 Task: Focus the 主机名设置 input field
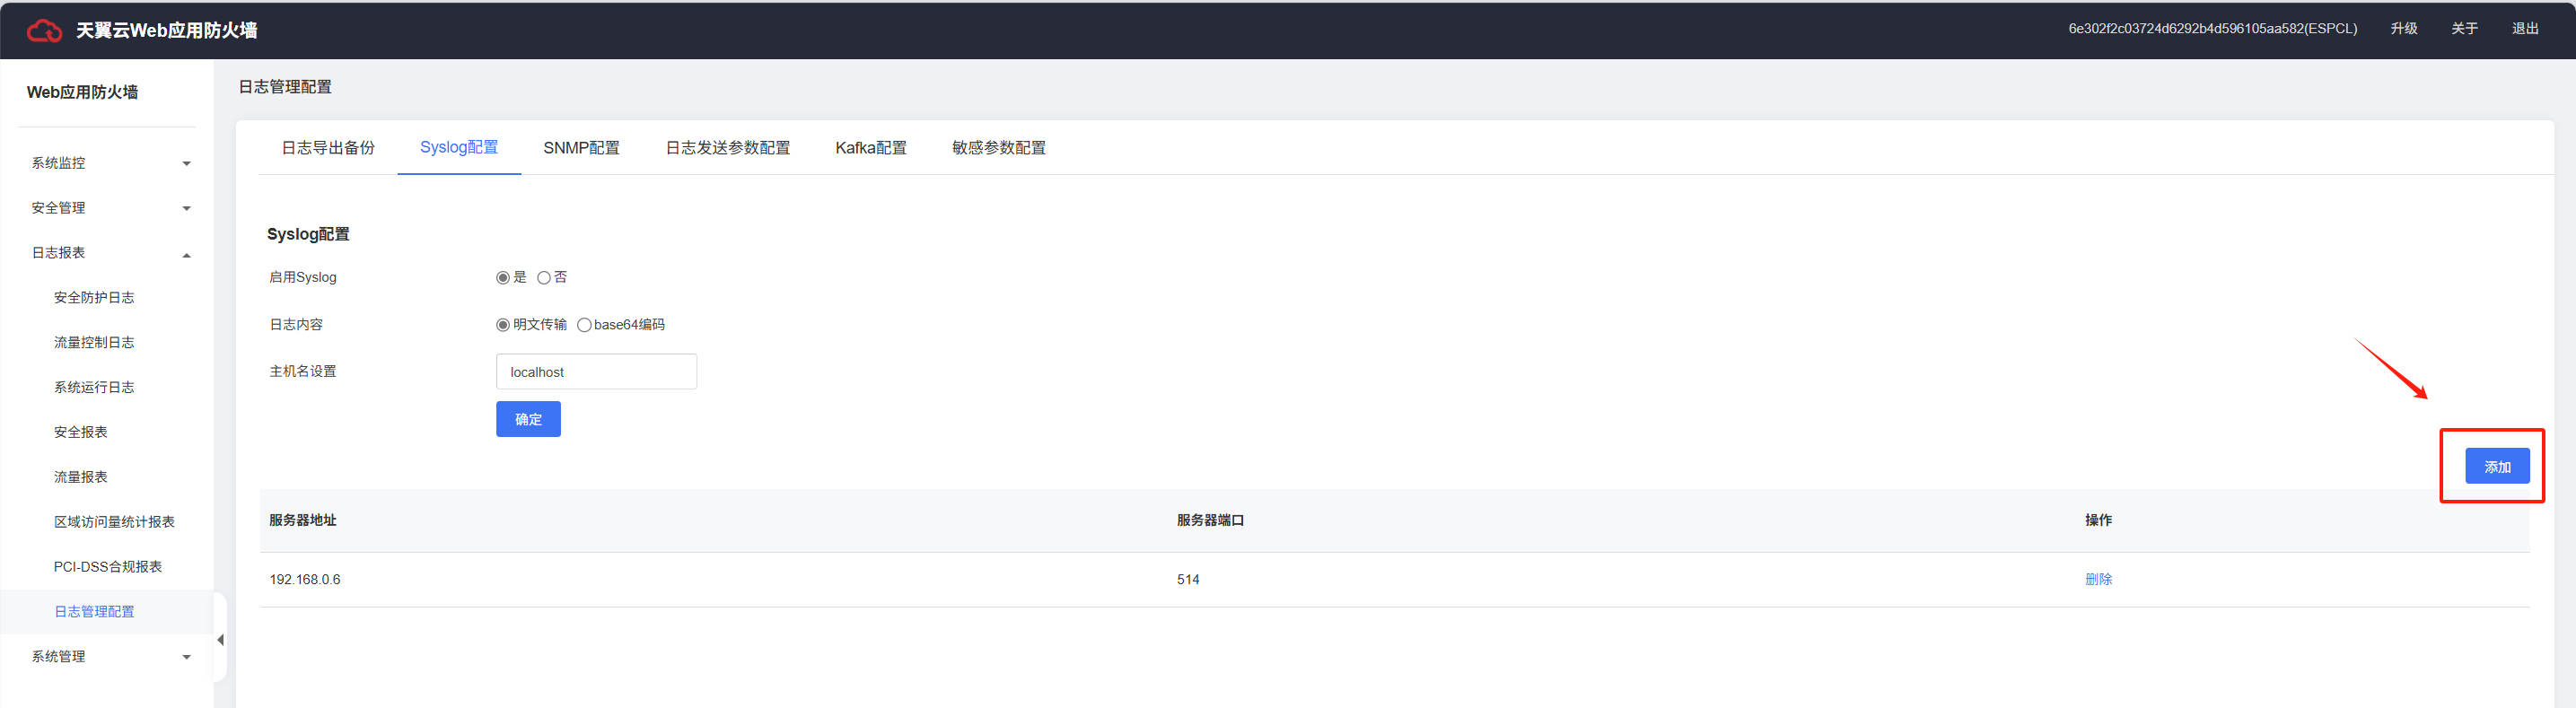tap(596, 372)
